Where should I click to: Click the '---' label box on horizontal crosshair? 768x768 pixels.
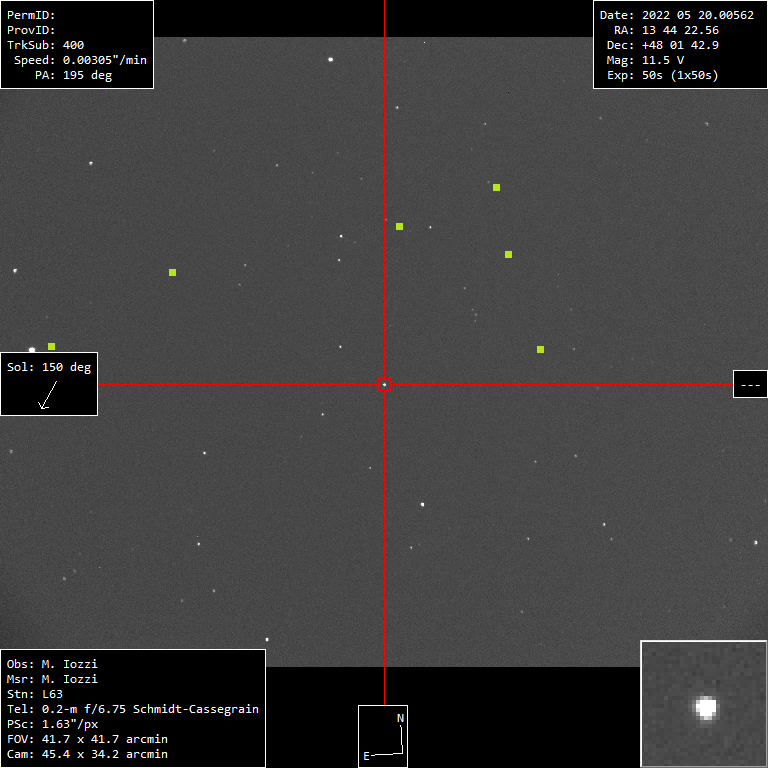[750, 384]
